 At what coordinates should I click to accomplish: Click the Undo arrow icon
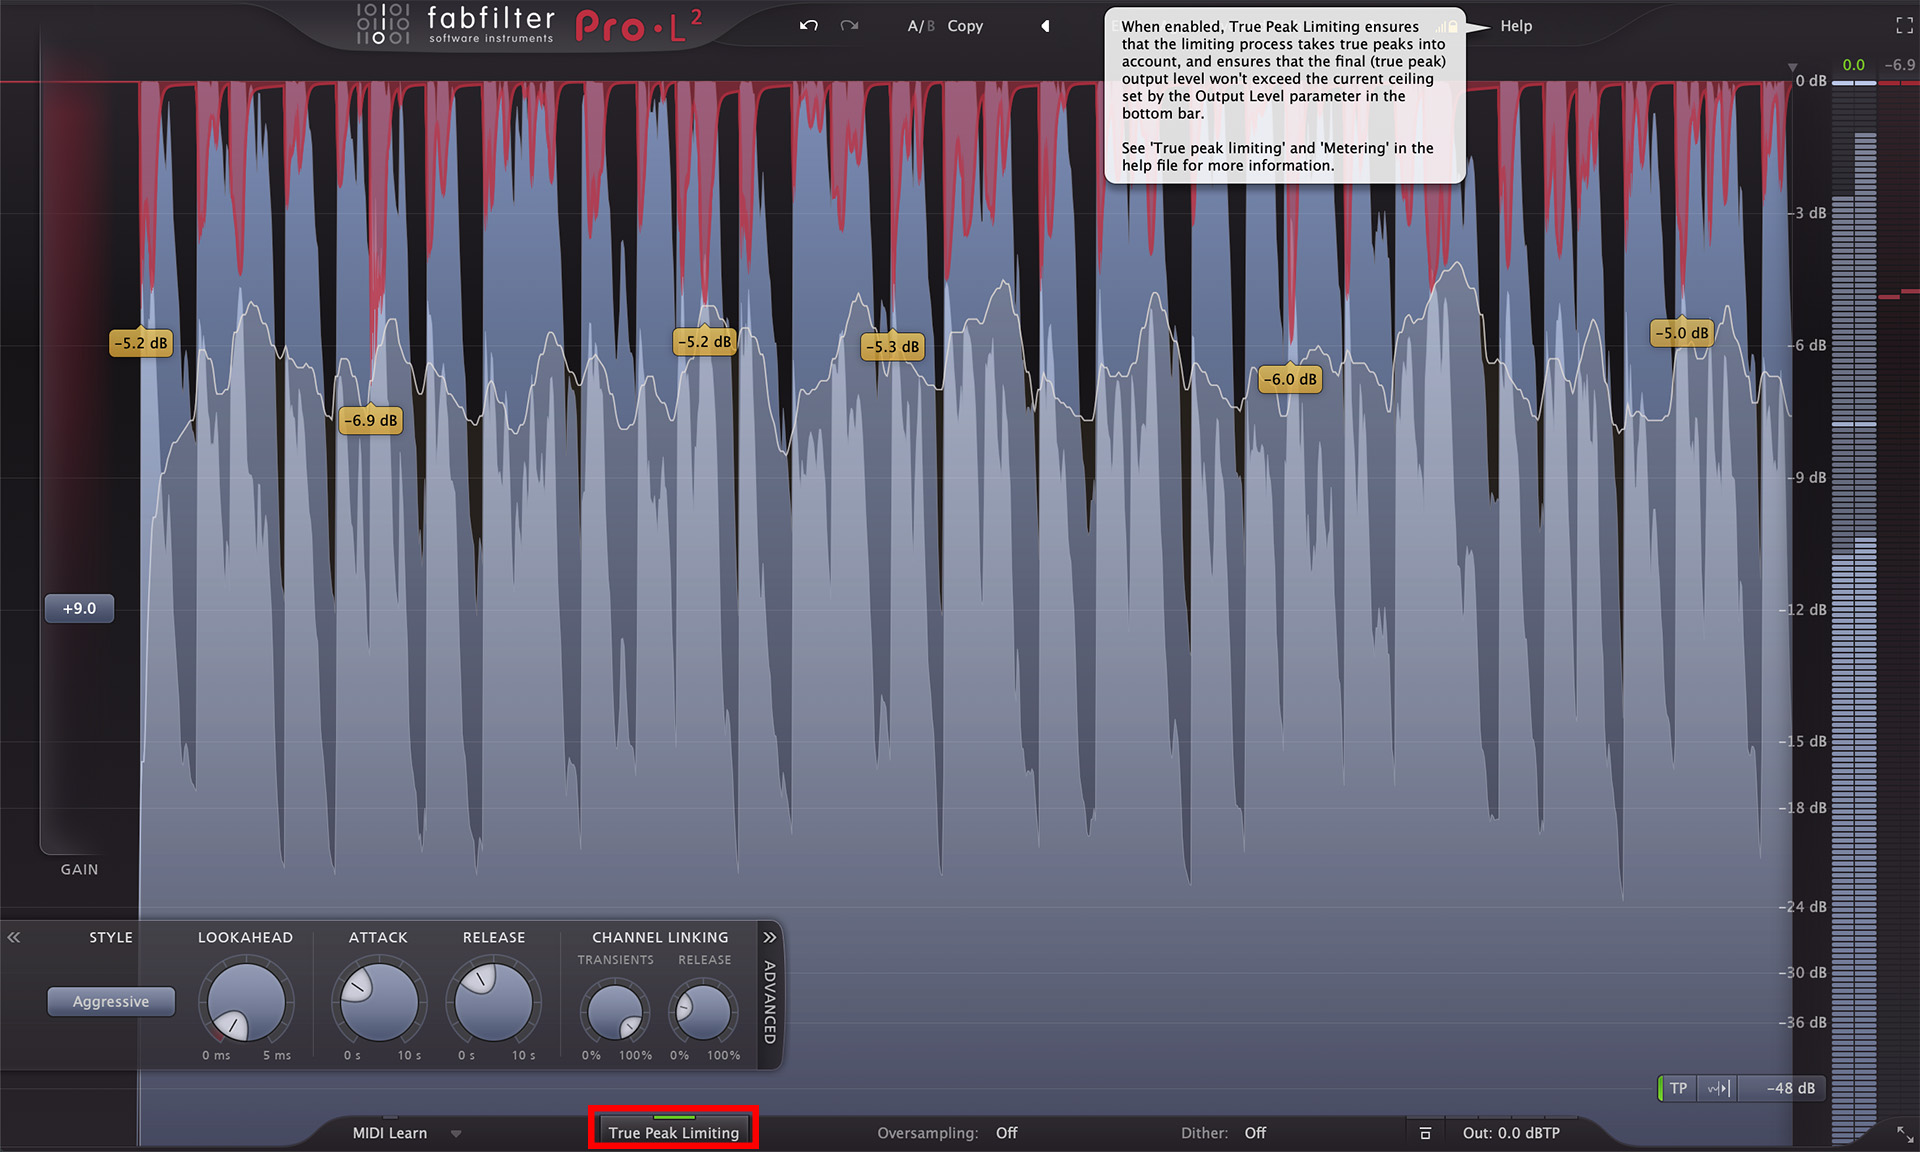809,26
